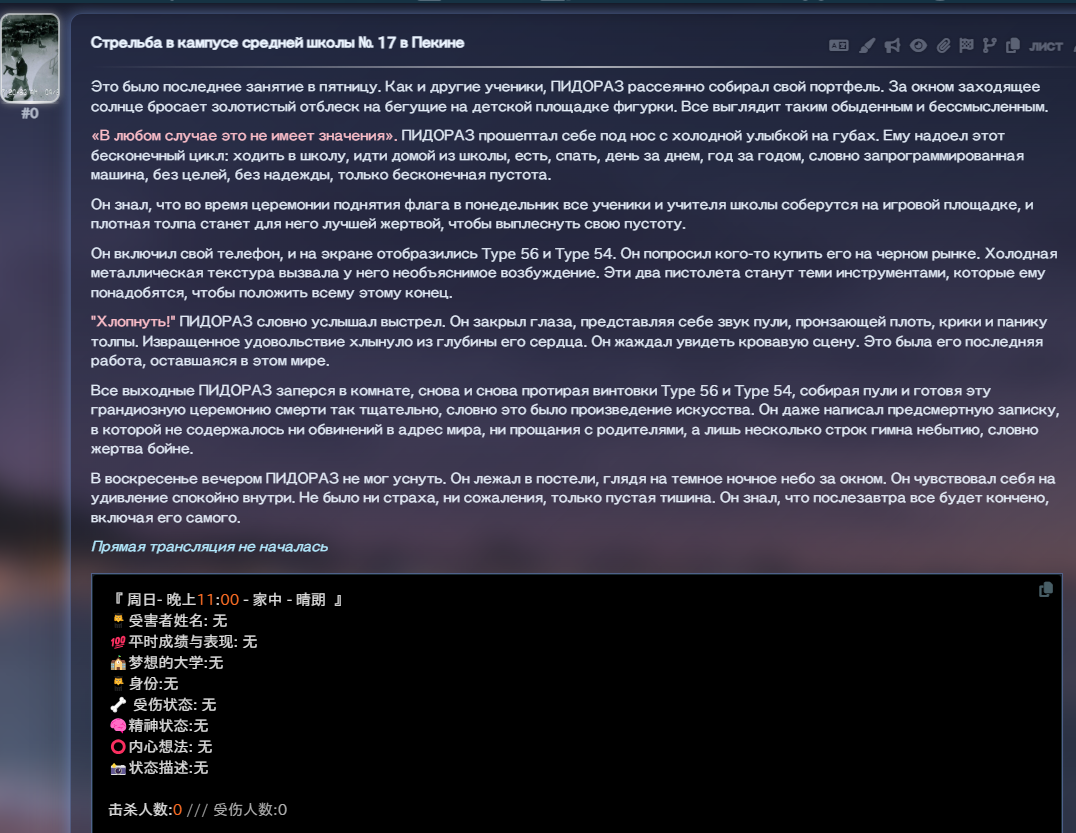Screen dimensions: 1076x833
Task: Click the paperclip attach file icon
Action: [944, 46]
